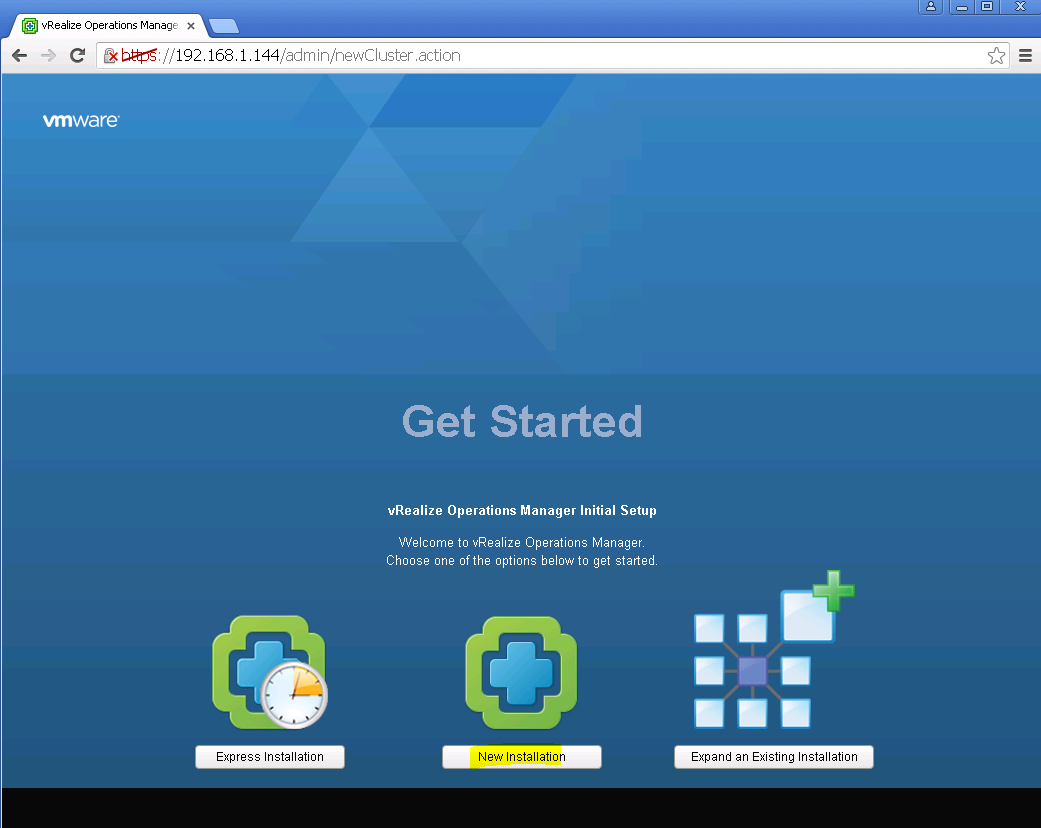Screen dimensions: 1041x828
Task: Minimize the browser window
Action: (x=961, y=7)
